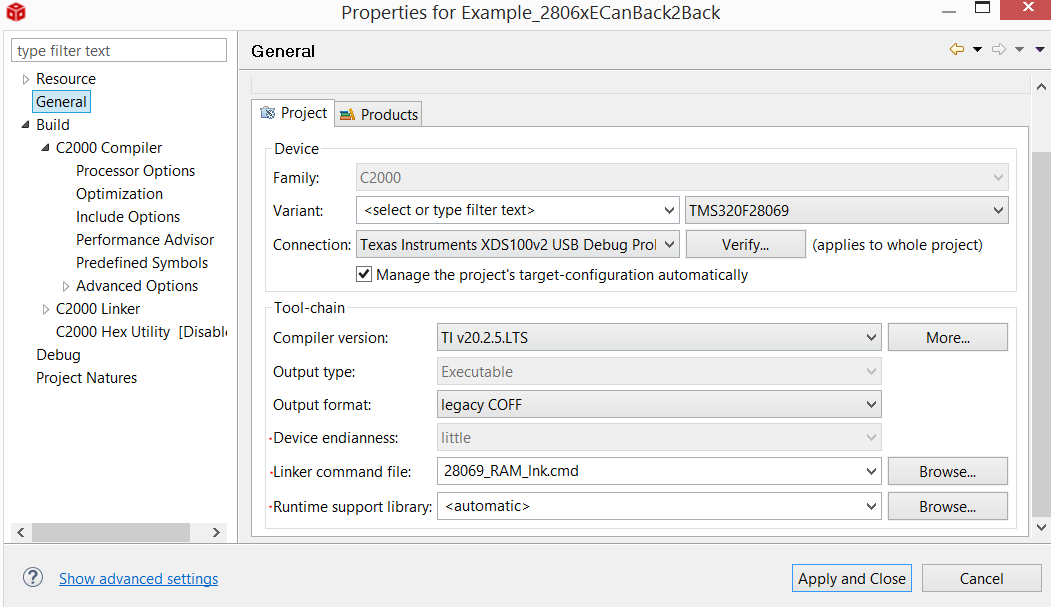Toggle Manage project's target-configuration automatically checkbox
The height and width of the screenshot is (607, 1051).
pos(364,274)
